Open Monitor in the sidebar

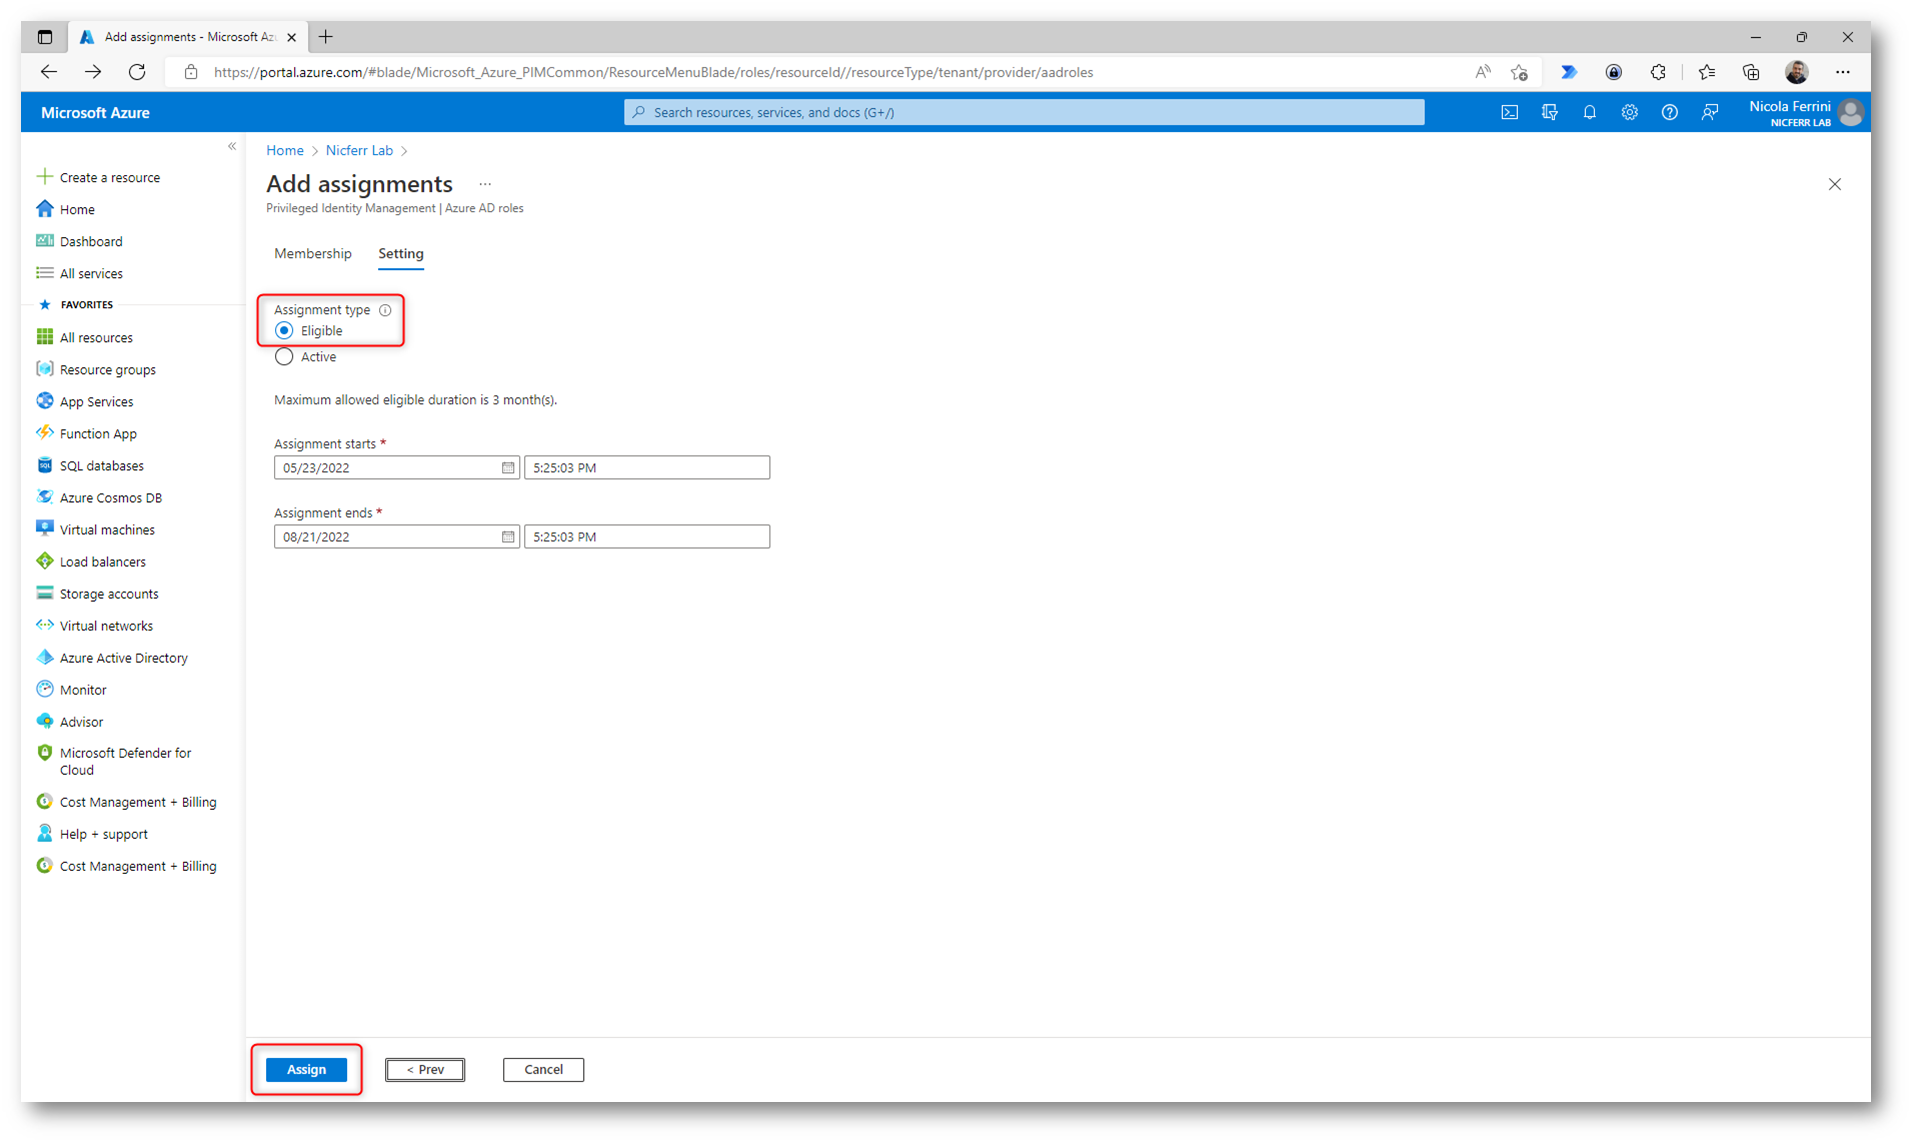pos(83,689)
